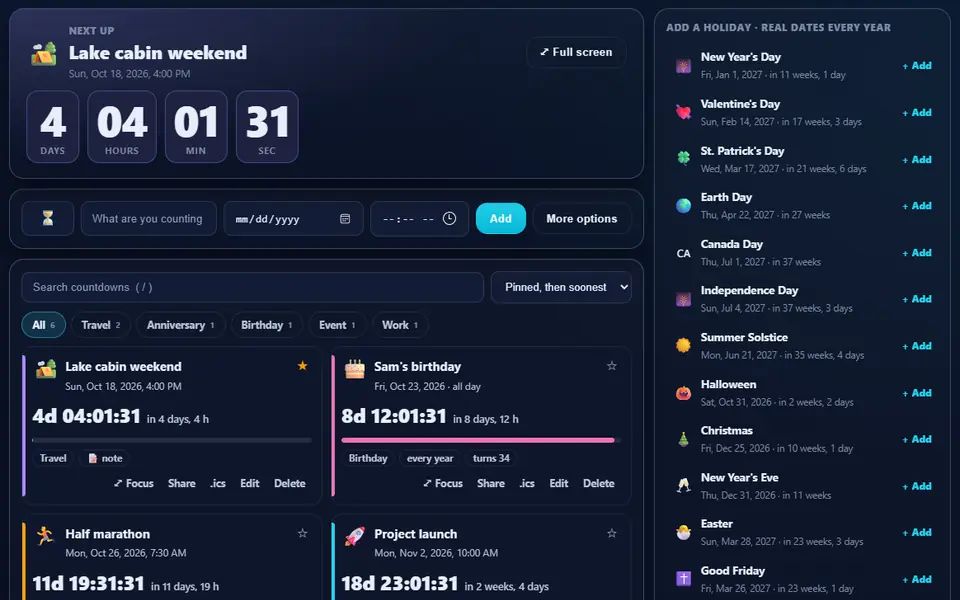Viewport: 960px width, 600px height.
Task: Click Sam's birthday pink progress bar
Action: coord(481,440)
